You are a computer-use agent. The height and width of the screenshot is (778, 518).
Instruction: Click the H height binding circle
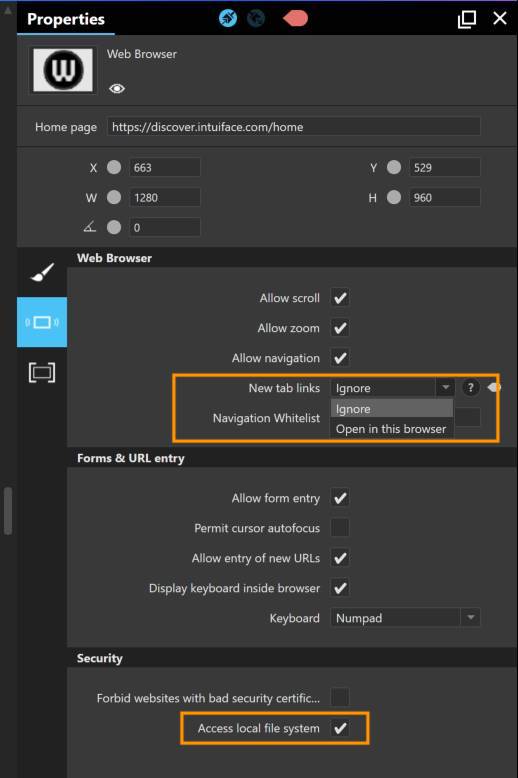394,197
